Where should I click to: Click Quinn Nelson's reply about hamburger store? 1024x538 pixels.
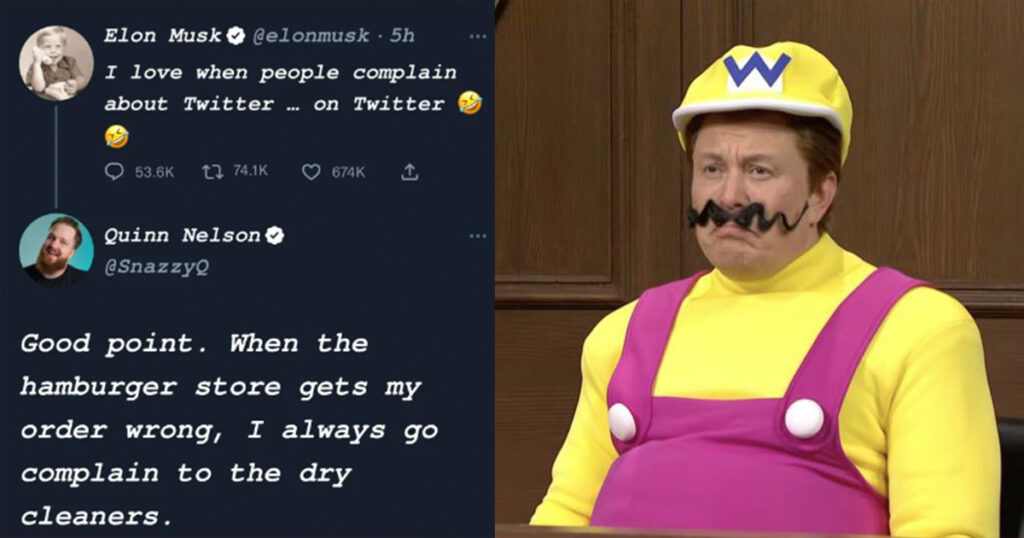(229, 430)
